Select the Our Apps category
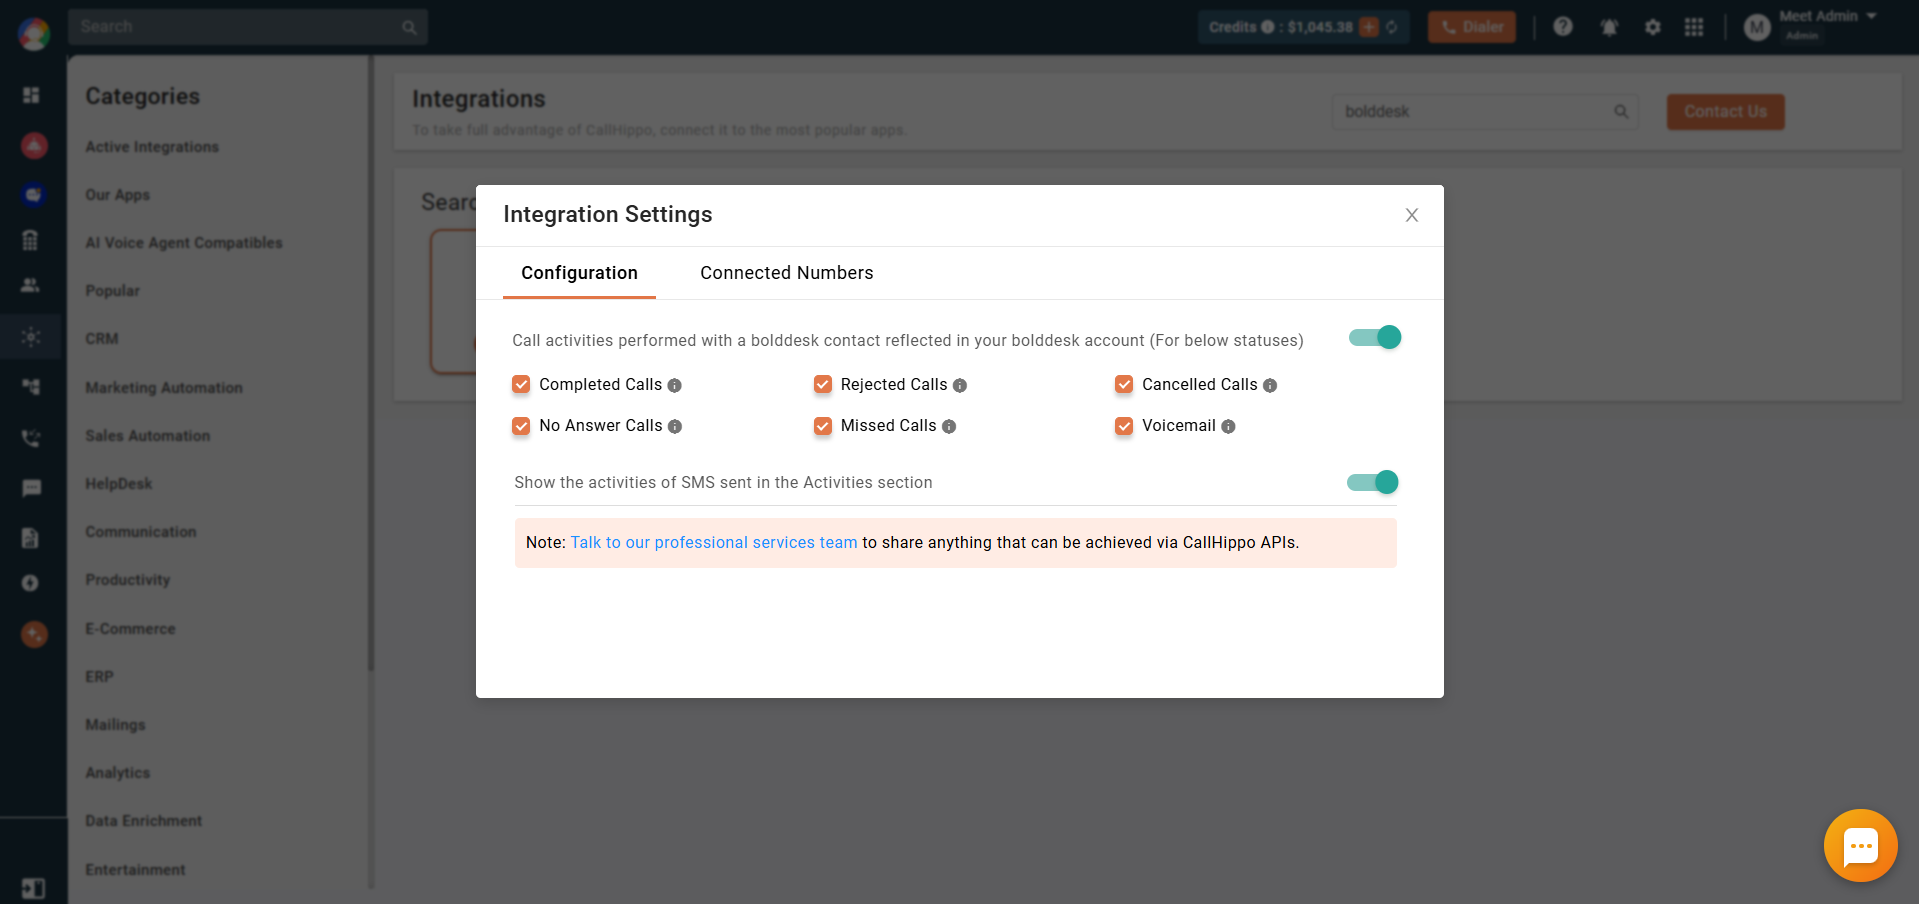 pyautogui.click(x=117, y=195)
